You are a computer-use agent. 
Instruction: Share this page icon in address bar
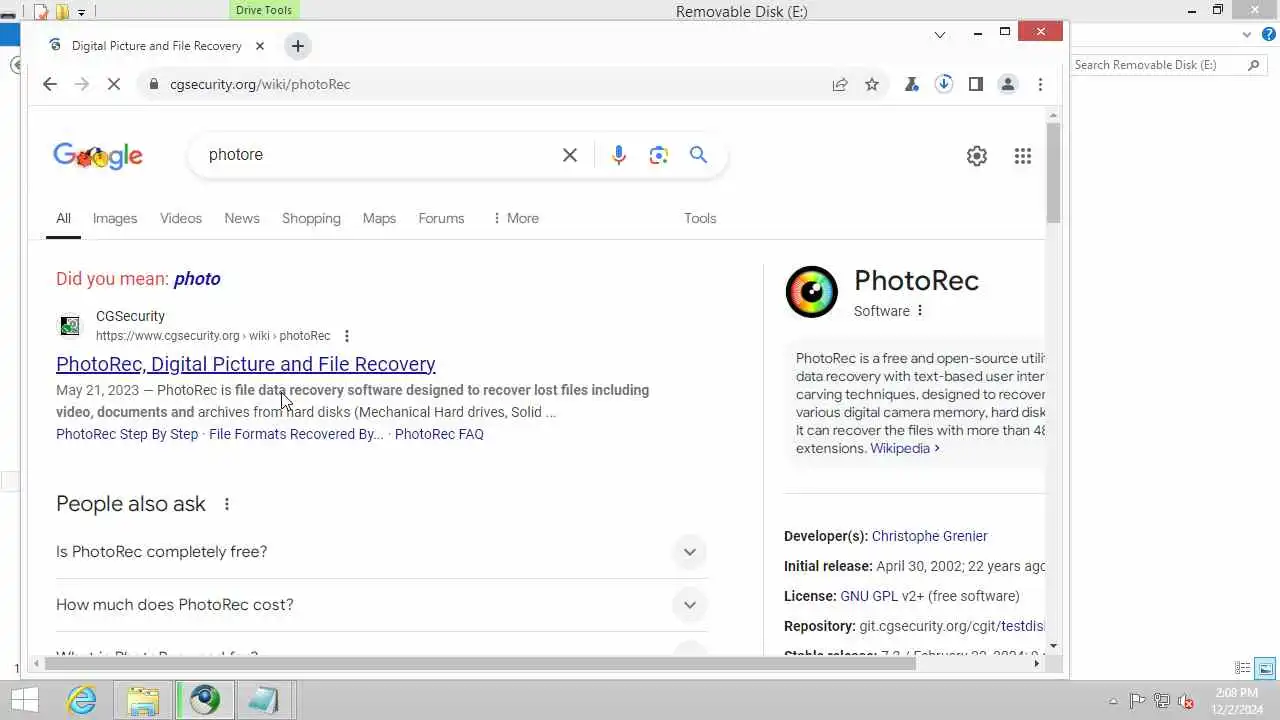coord(840,84)
